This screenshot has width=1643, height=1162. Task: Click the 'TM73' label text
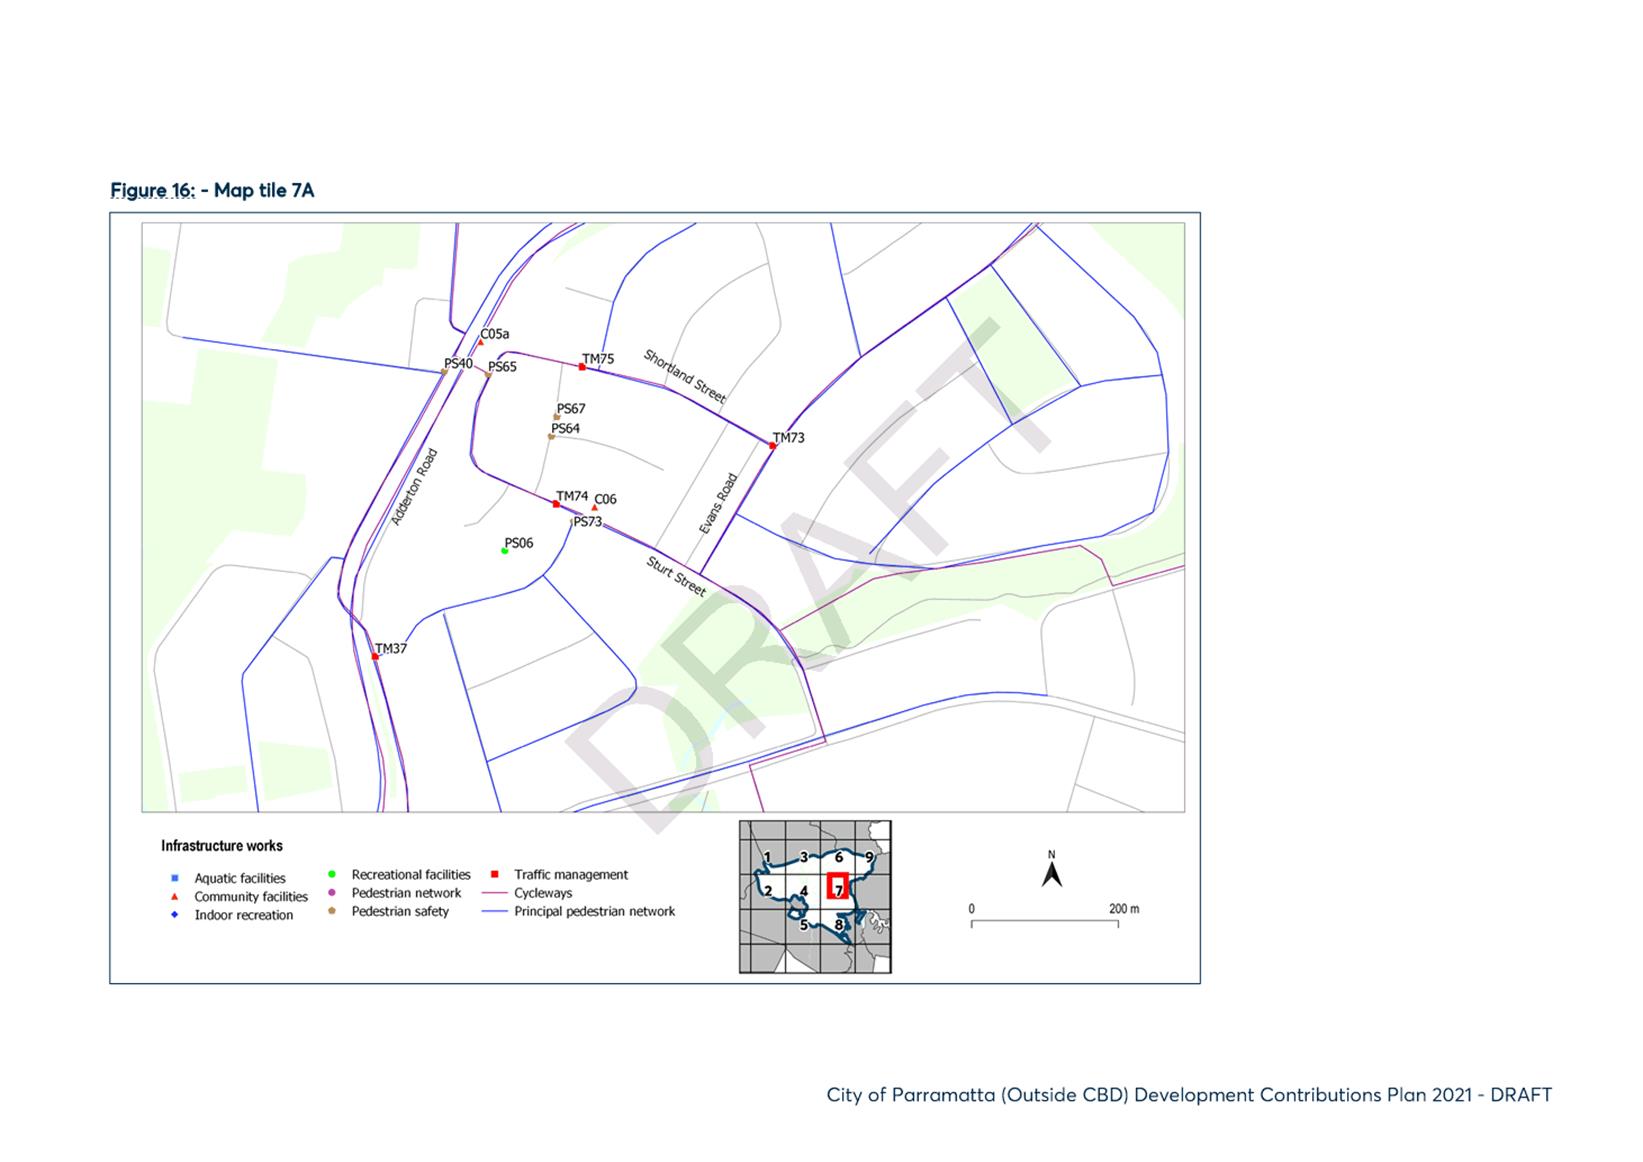(x=788, y=438)
